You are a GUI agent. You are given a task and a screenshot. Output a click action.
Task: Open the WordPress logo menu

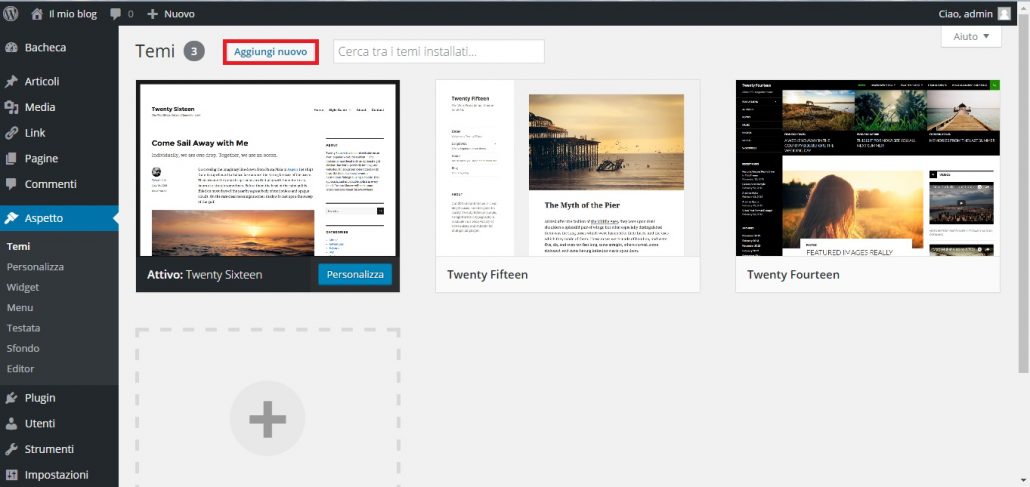pos(11,13)
